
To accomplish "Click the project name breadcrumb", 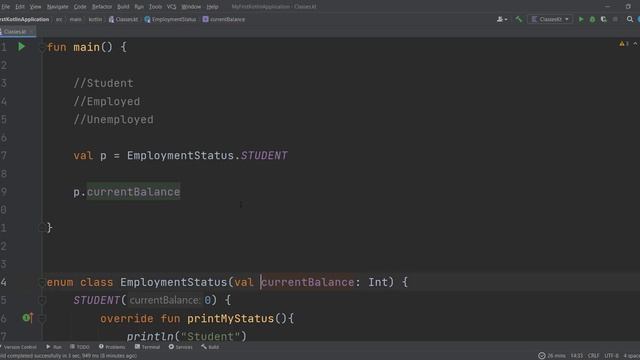I will click(24, 19).
